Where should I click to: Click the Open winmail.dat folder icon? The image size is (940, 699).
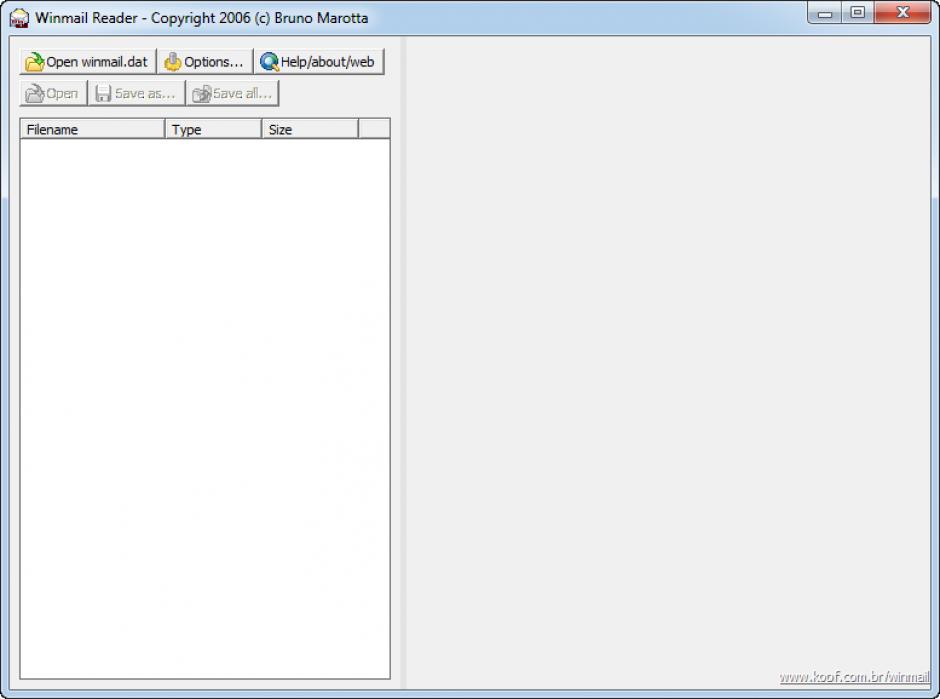[x=34, y=62]
